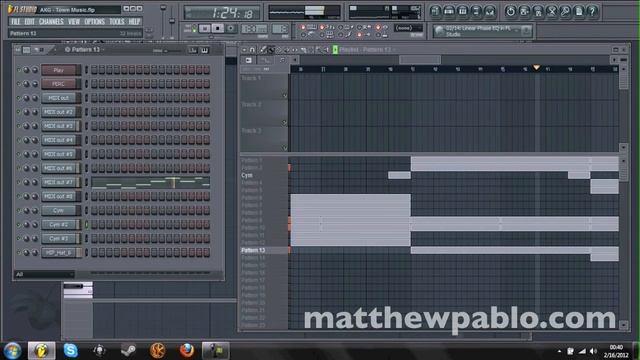Screen dimensions: 640x360
Task: Expand Track 1 options arrow
Action: [x=284, y=96]
